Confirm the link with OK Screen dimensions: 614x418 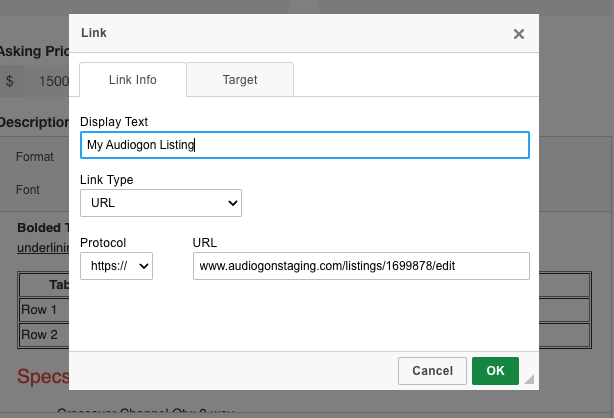pos(495,371)
